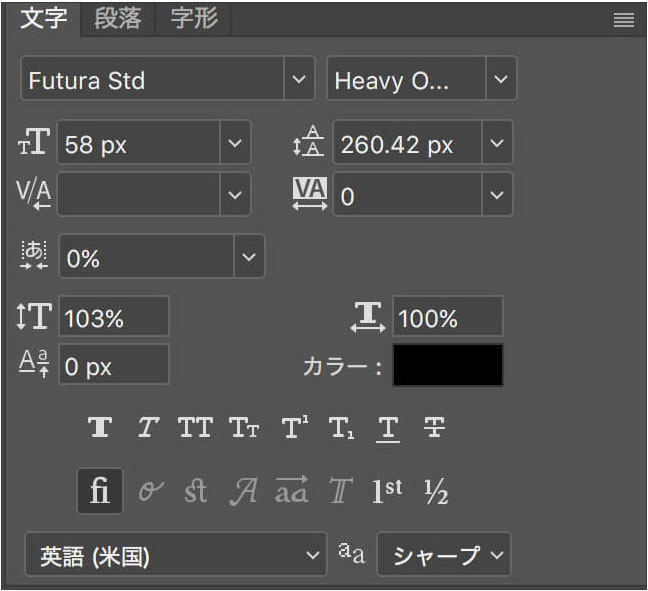Click the 103% vertical scale field
This screenshot has width=648, height=591.
[x=114, y=316]
